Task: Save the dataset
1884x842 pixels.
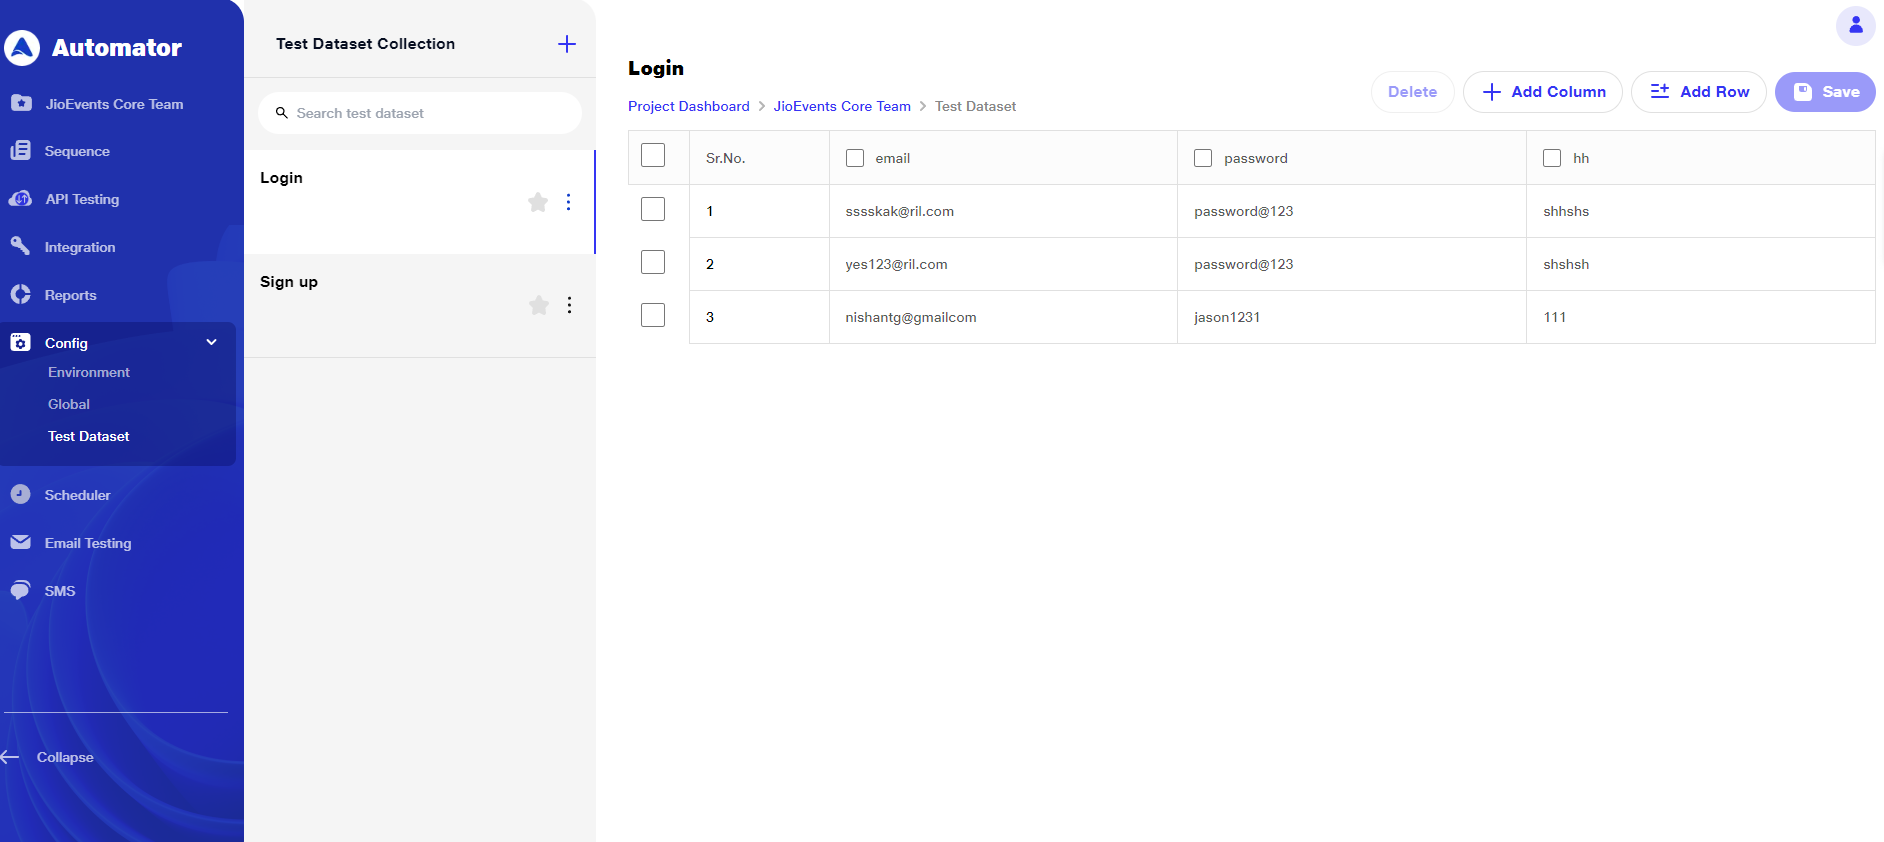Action: 1825,92
